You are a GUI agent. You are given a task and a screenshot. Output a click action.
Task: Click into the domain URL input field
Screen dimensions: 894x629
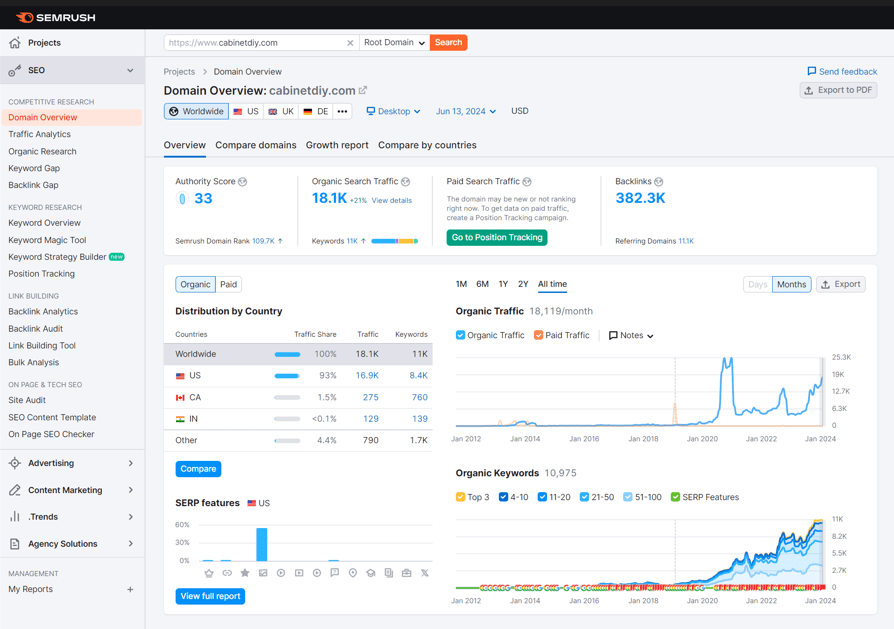(x=255, y=43)
